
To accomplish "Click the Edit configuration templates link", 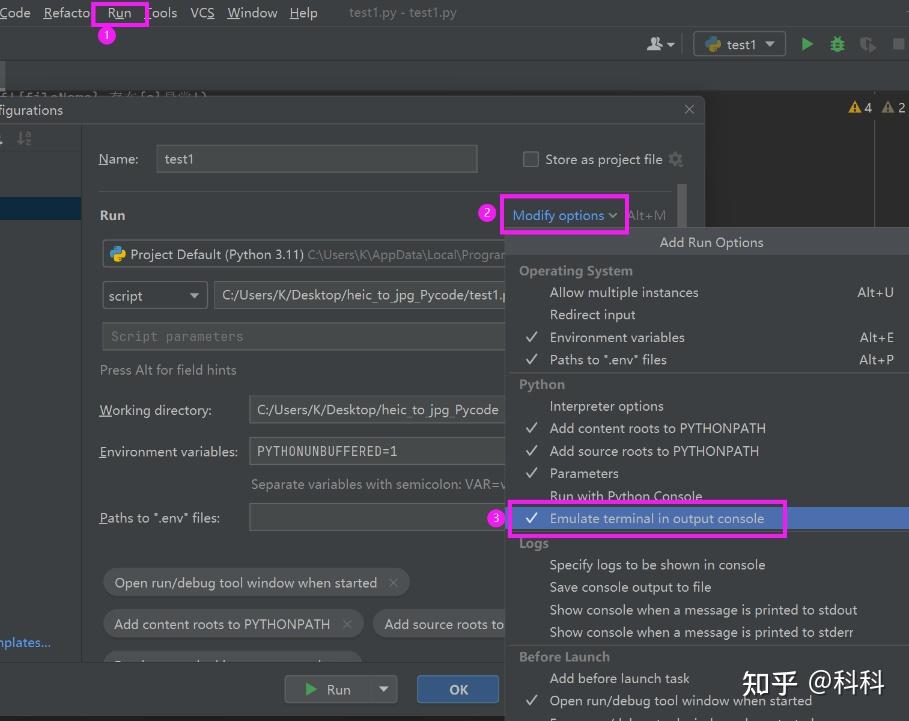I will tap(24, 643).
